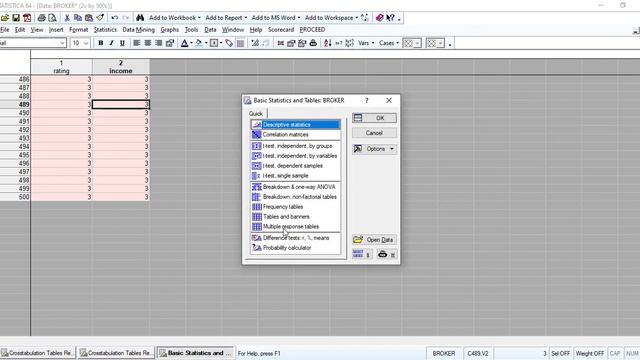Viewport: 640px width, 360px height.
Task: Select the Quick tab in dialog
Action: tap(256, 113)
